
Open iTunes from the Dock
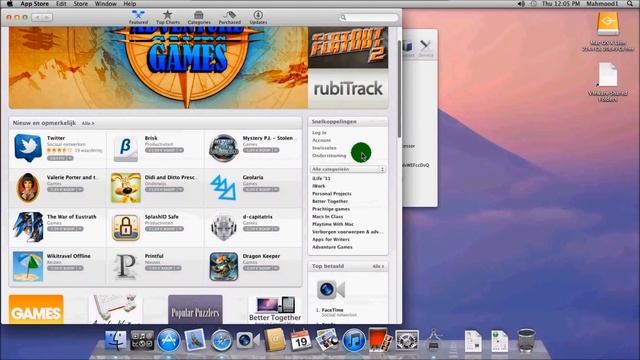(x=353, y=340)
